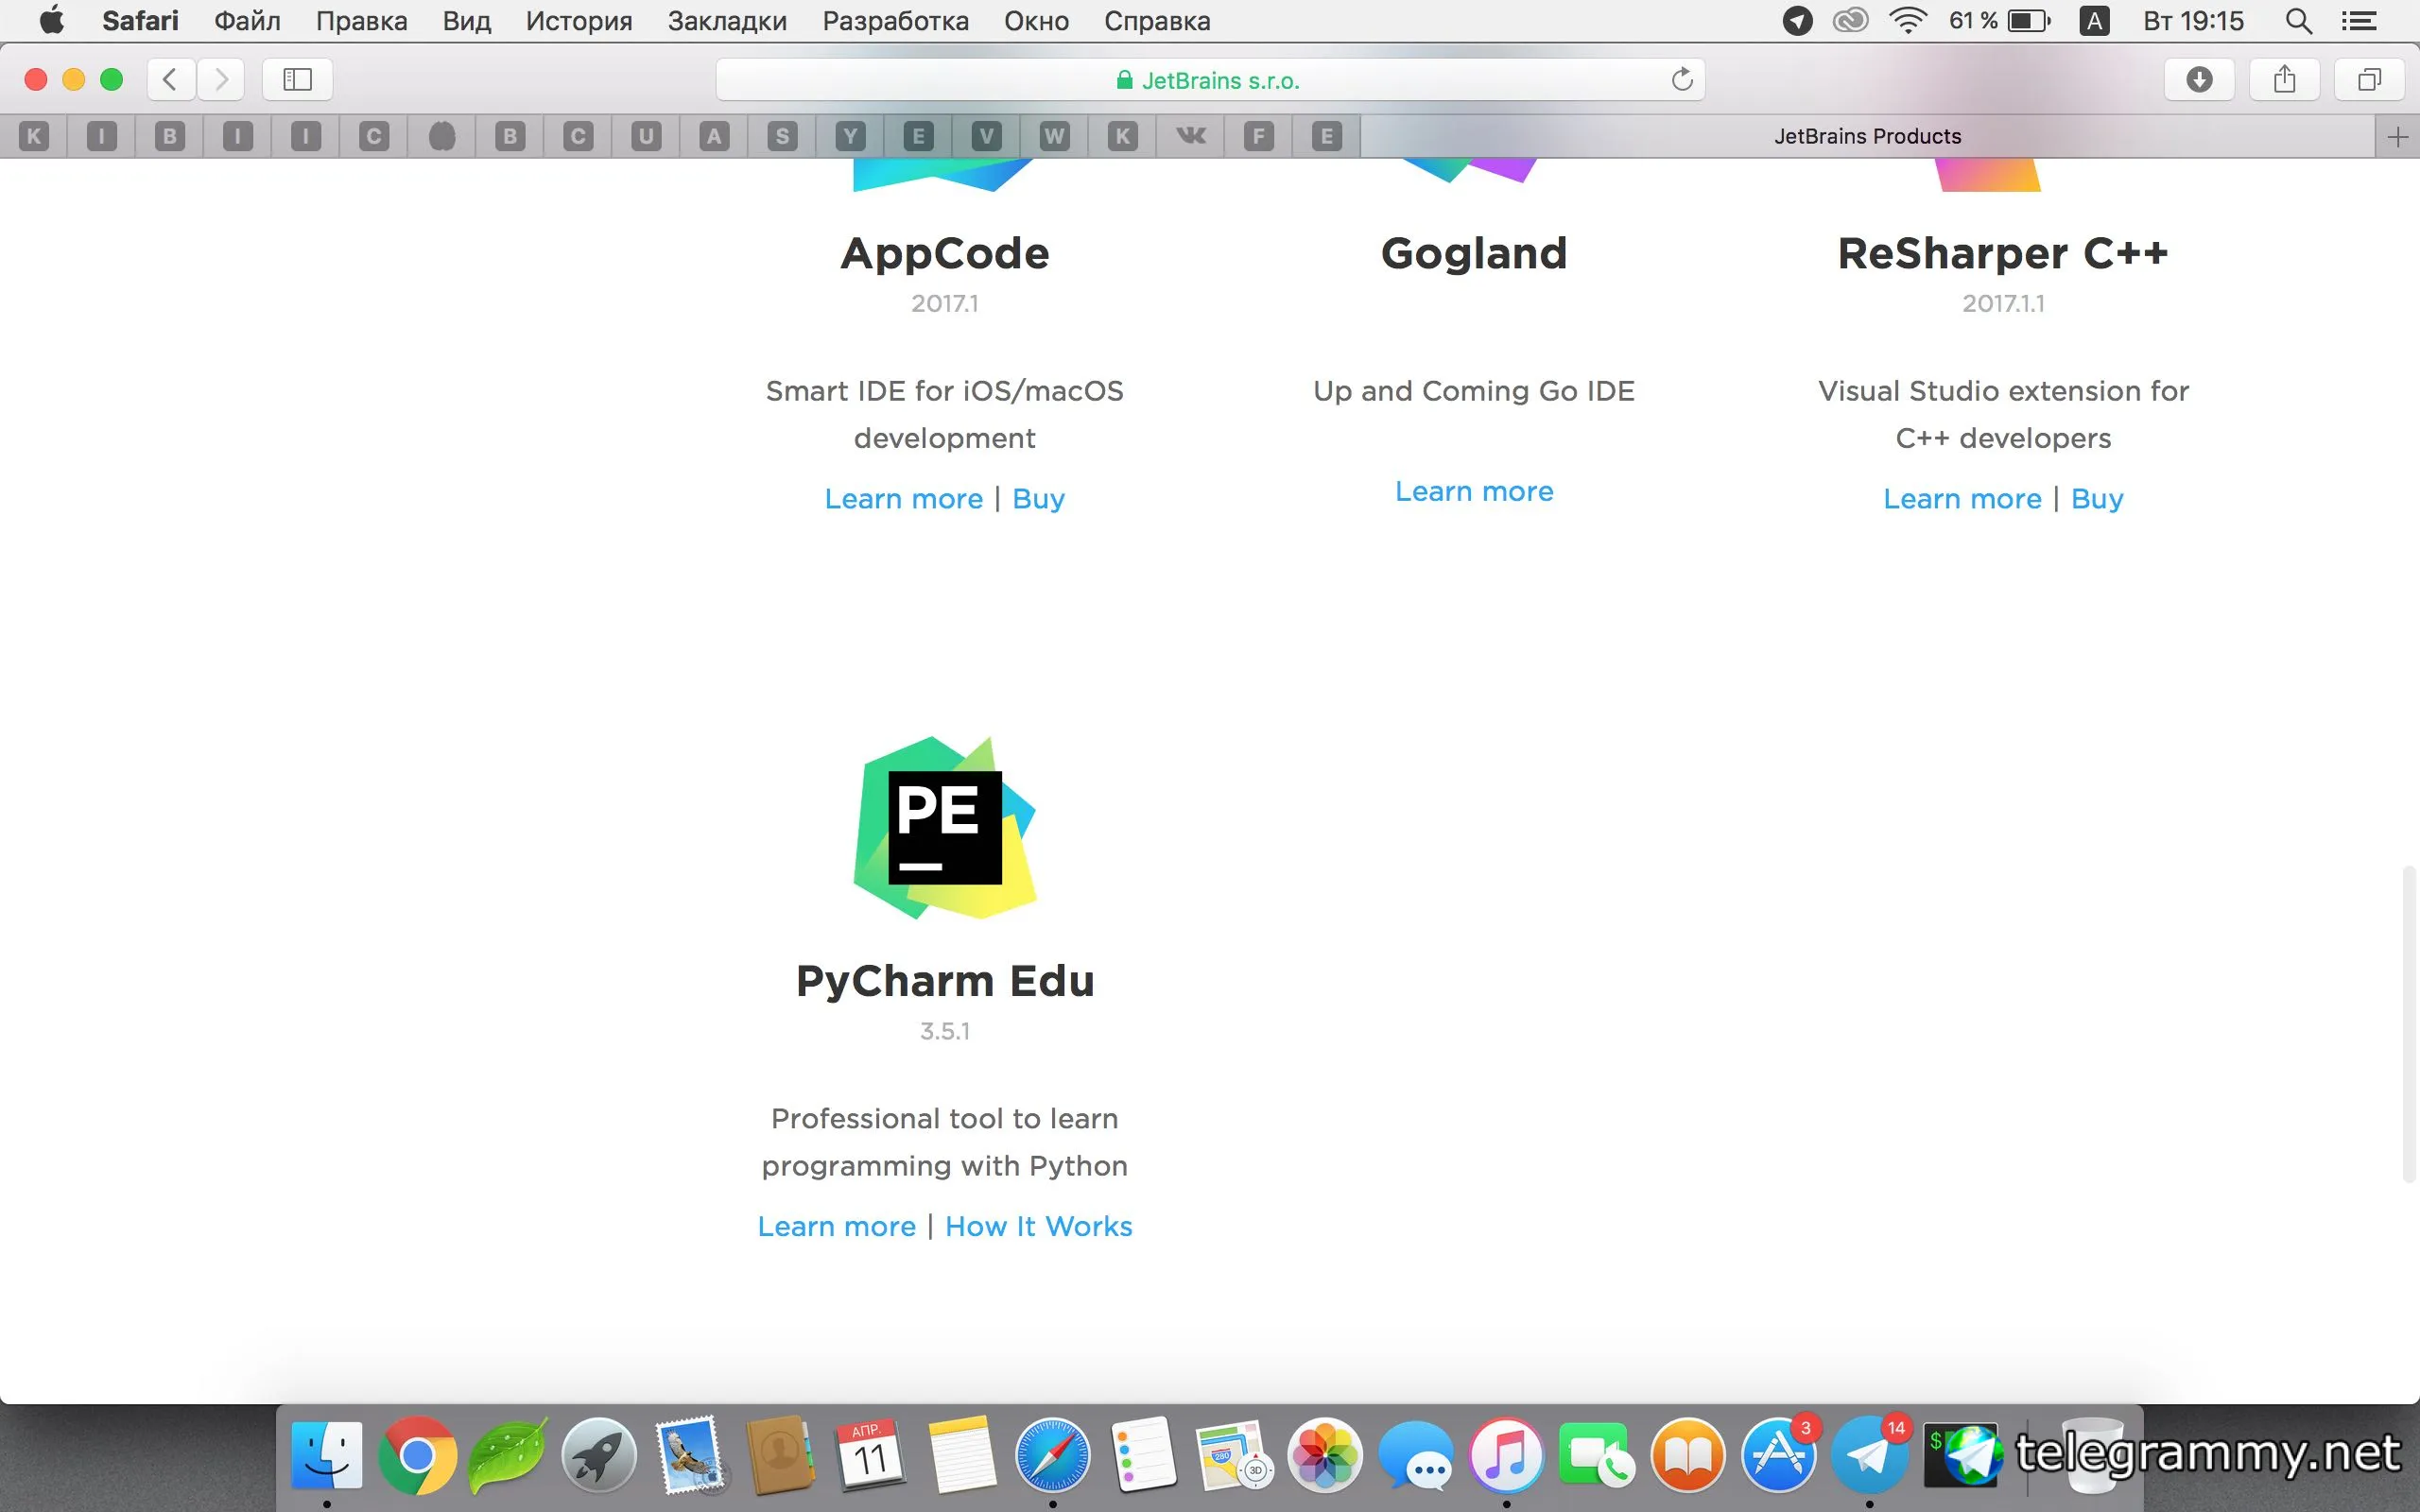Open Photos app from the Dock
This screenshot has width=2420, height=1512.
(x=1325, y=1455)
